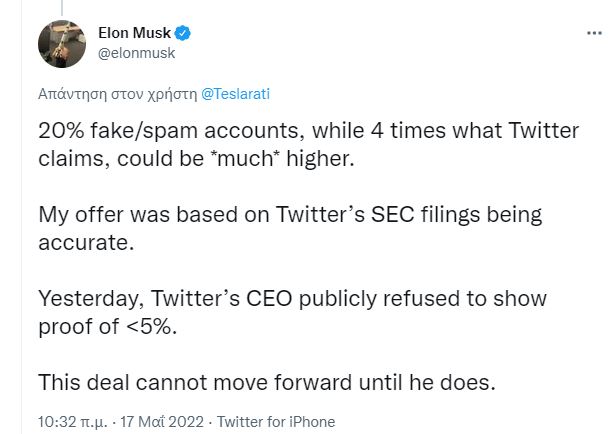The height and width of the screenshot is (434, 614).
Task: Click the thread connector line above avatar
Action: 60,7
